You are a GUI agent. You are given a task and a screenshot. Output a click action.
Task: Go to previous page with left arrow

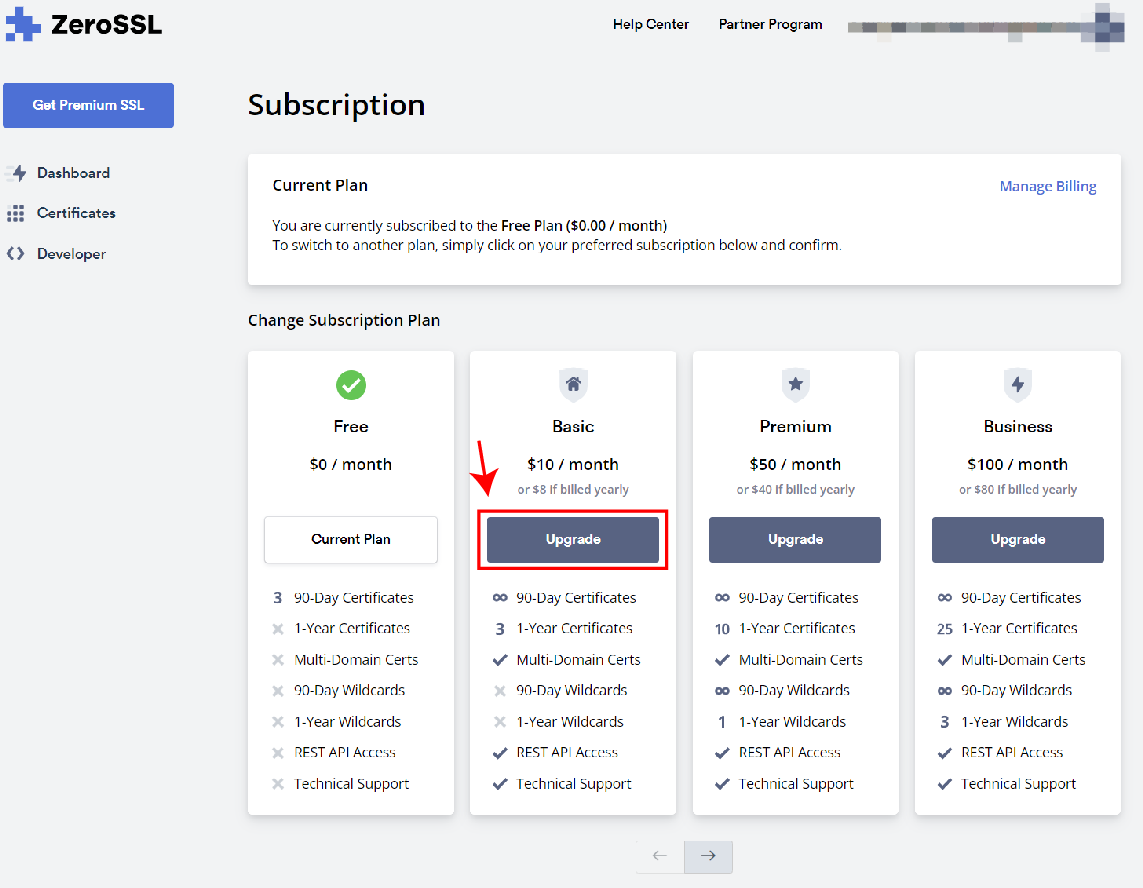tap(660, 856)
